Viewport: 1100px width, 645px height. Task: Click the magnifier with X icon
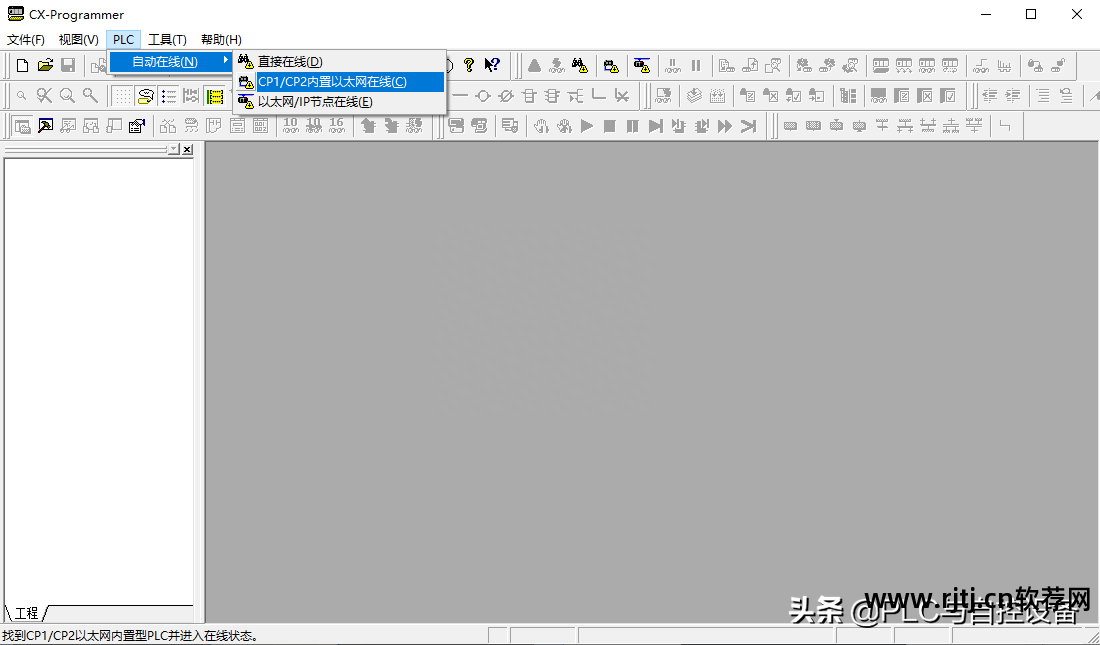click(45, 95)
